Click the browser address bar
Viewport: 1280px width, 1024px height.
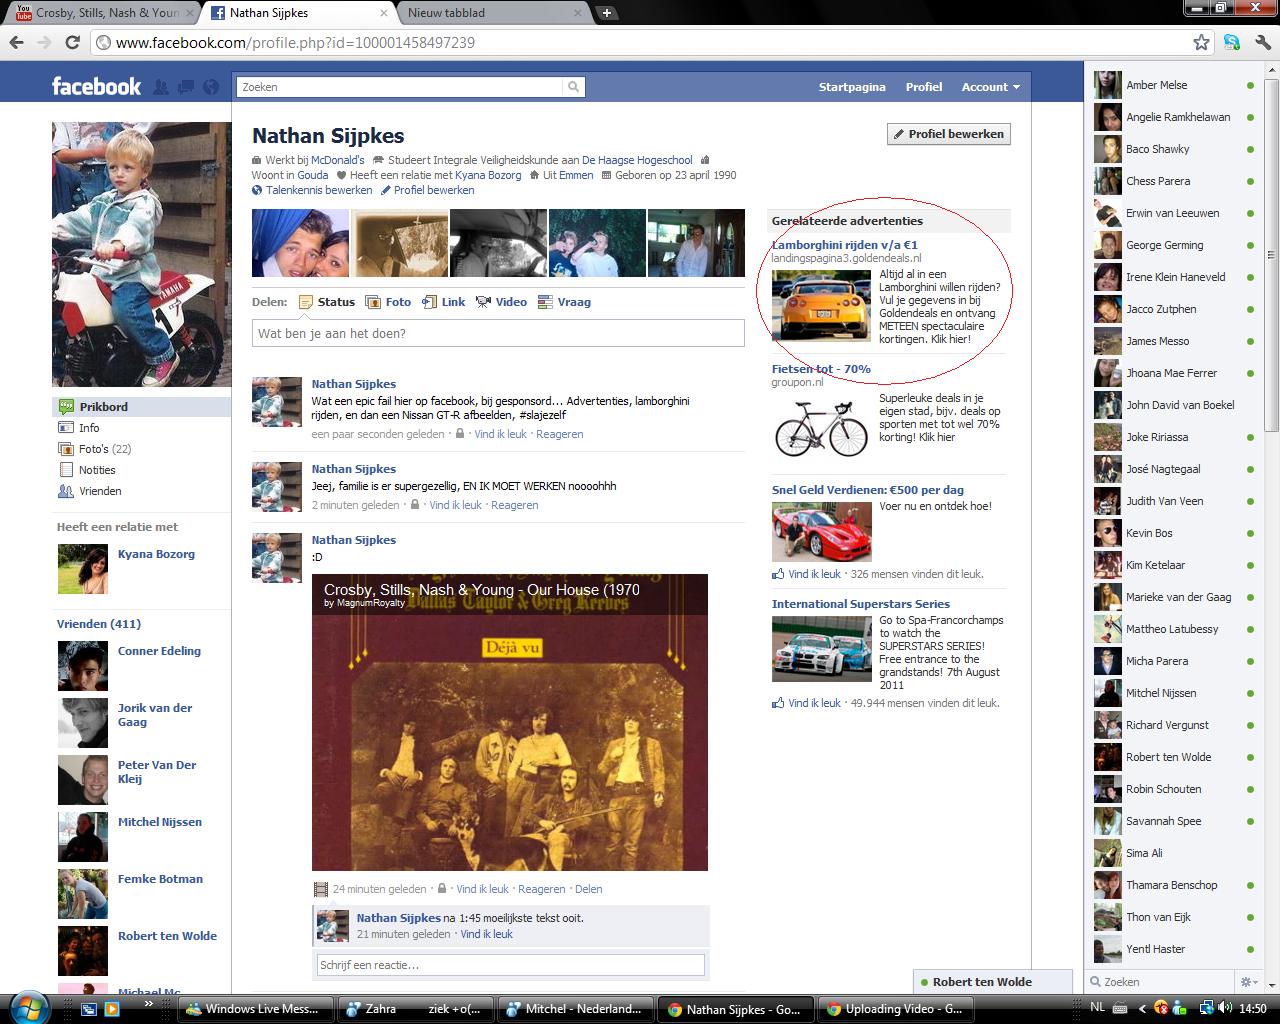tap(640, 43)
